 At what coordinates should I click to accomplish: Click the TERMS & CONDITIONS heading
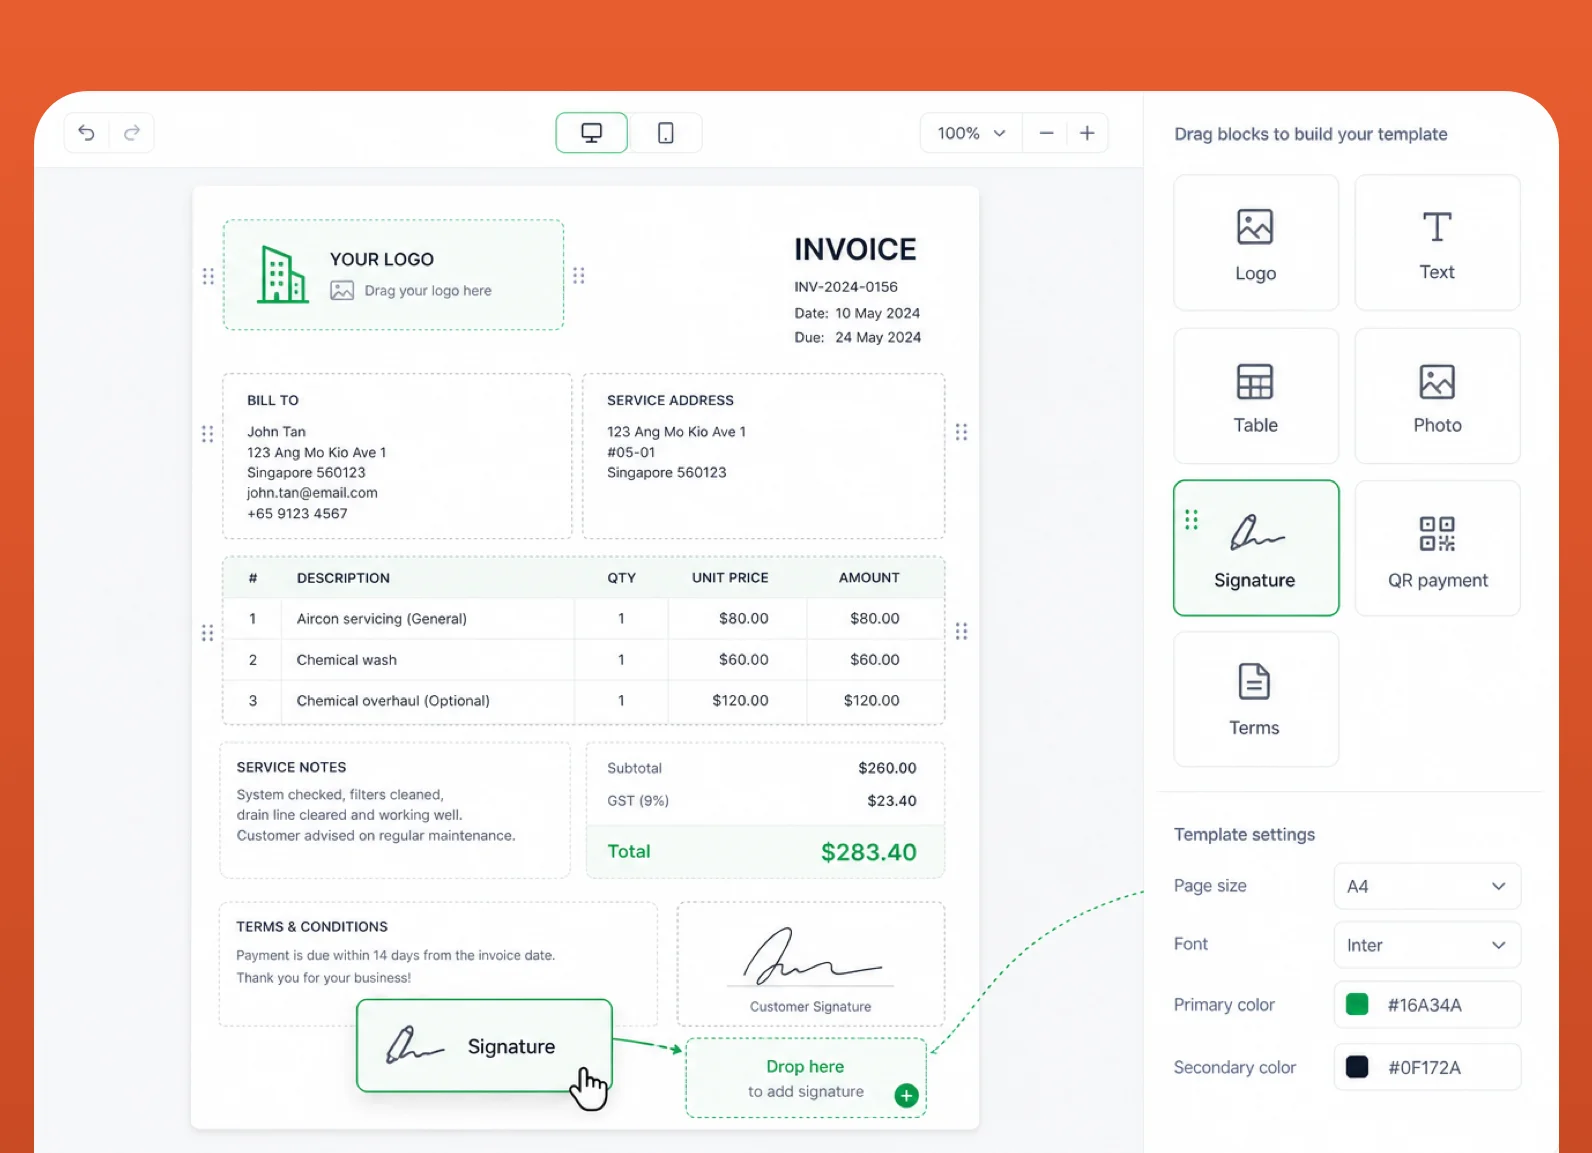coord(312,927)
